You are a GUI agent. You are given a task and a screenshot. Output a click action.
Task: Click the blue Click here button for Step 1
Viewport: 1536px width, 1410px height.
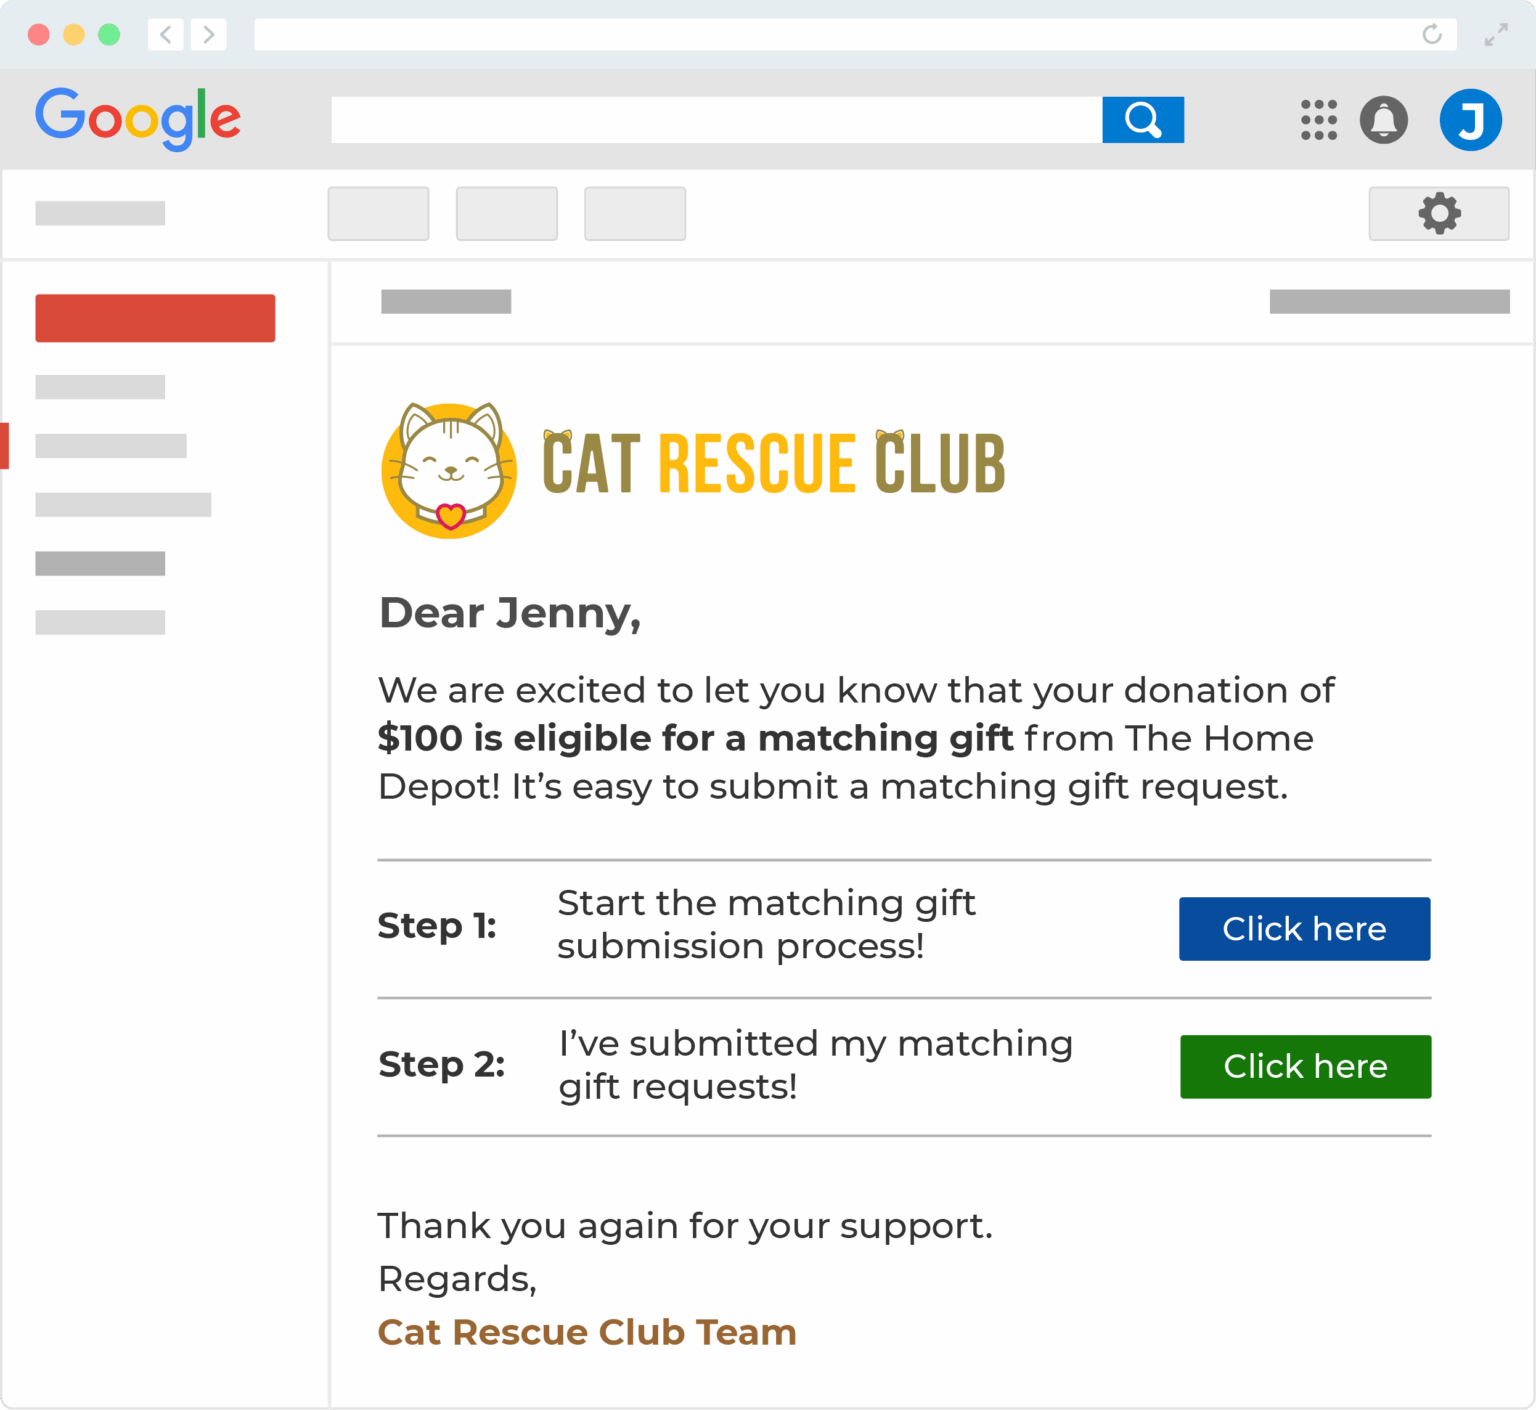[1304, 928]
